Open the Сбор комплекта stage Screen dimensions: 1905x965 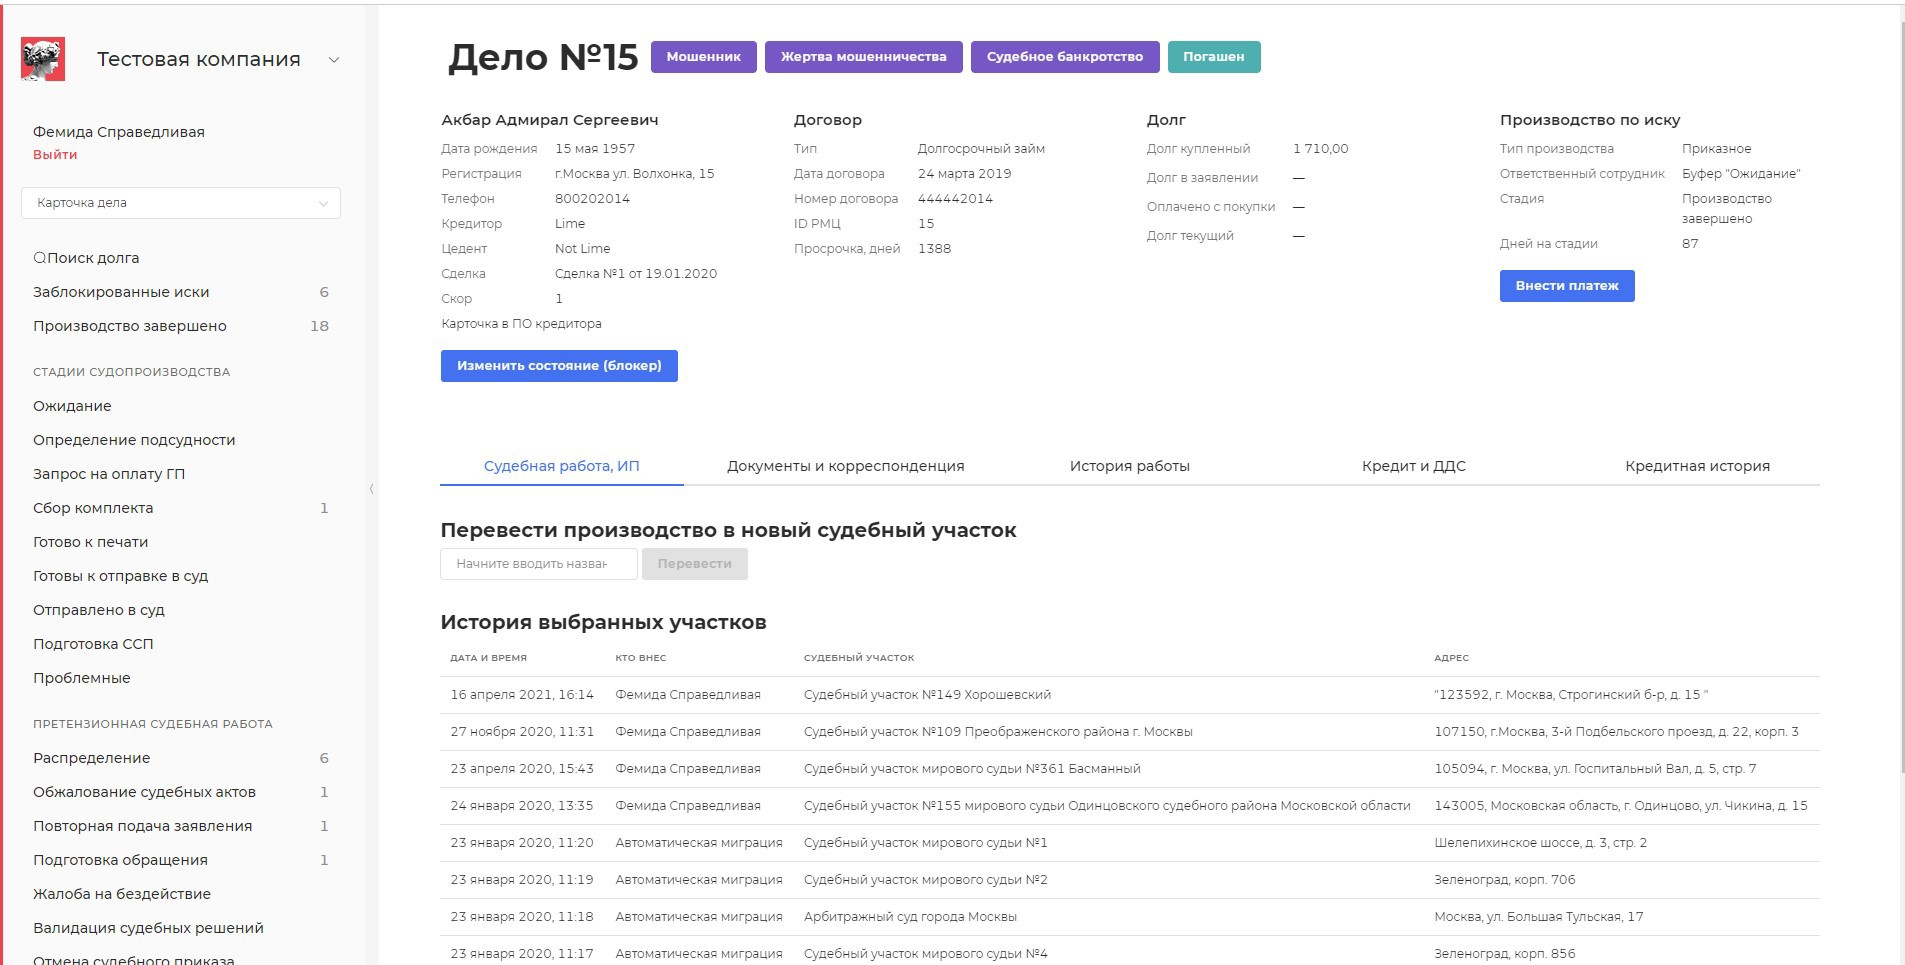(93, 508)
